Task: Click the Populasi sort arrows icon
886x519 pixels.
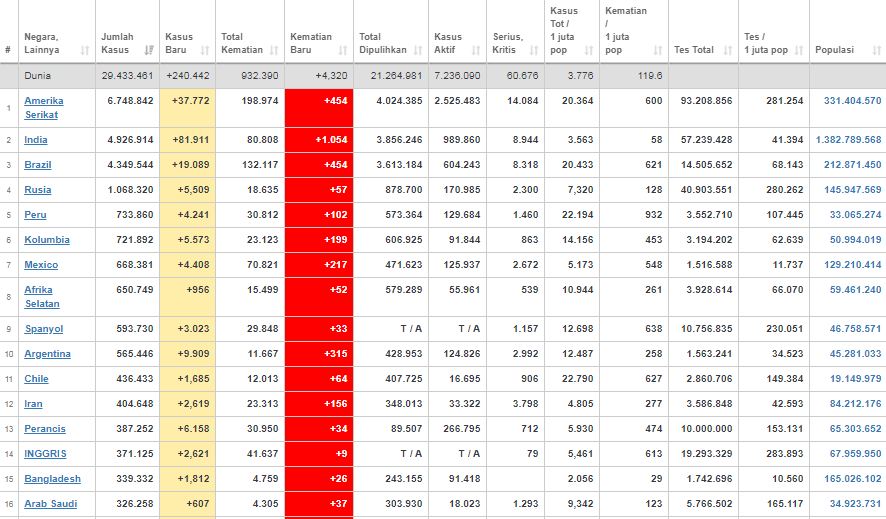Action: click(876, 50)
